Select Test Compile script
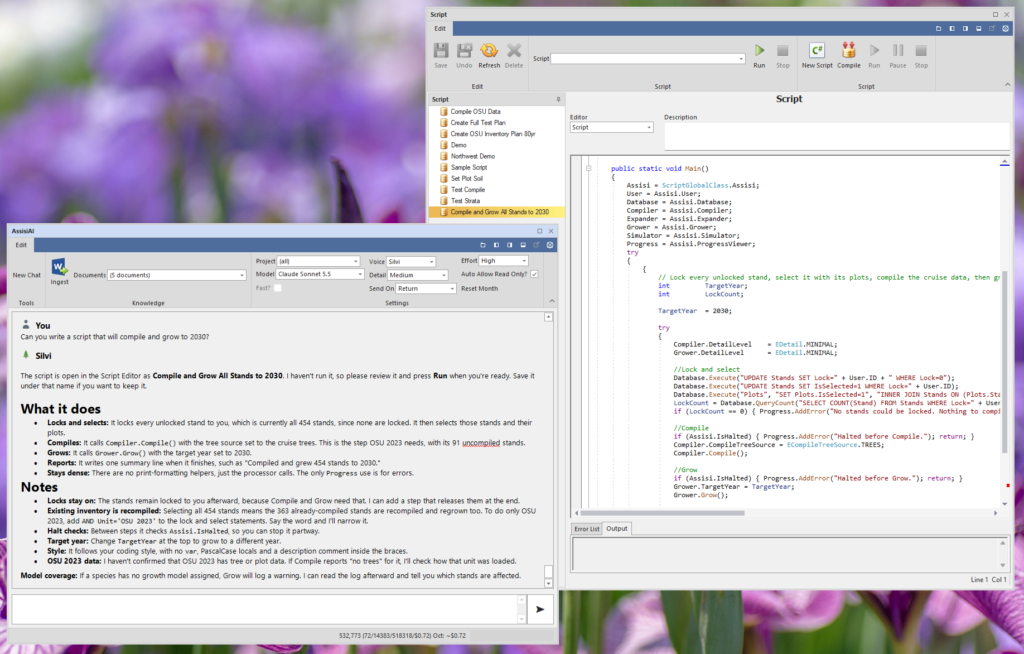 (x=468, y=189)
